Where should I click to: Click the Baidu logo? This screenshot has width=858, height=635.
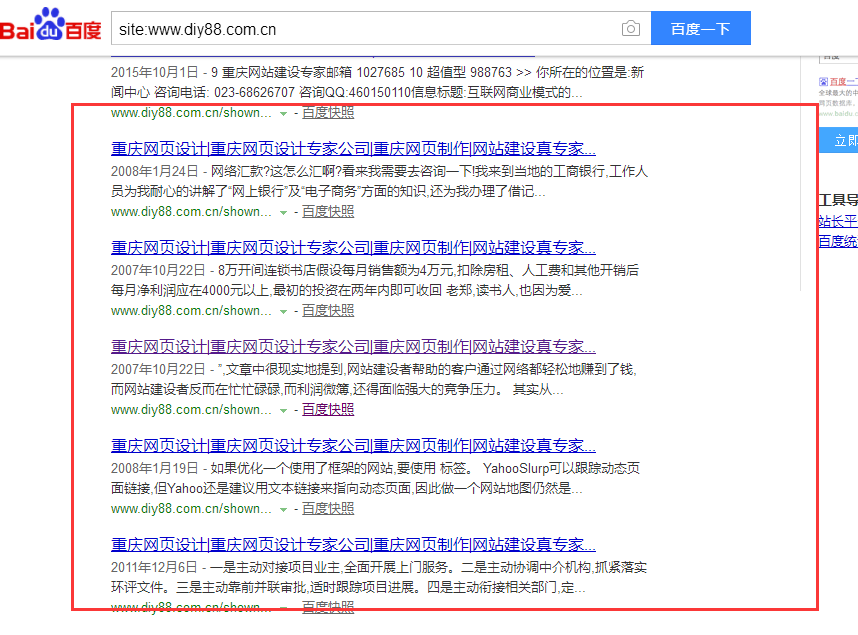click(50, 25)
